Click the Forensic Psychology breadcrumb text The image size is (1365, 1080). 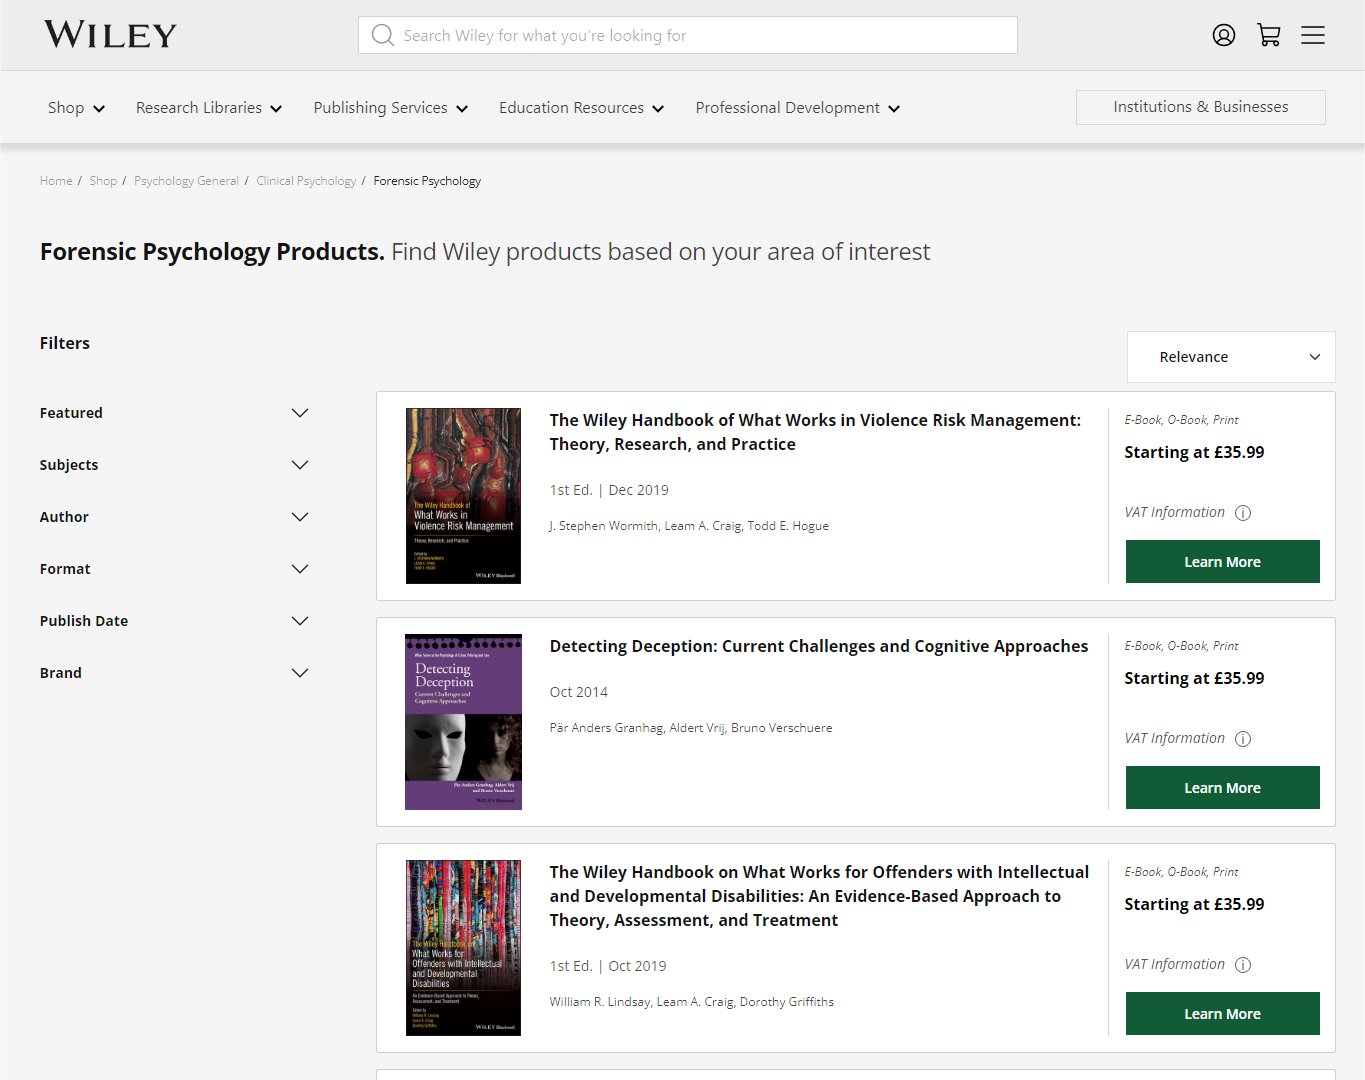[x=427, y=181]
